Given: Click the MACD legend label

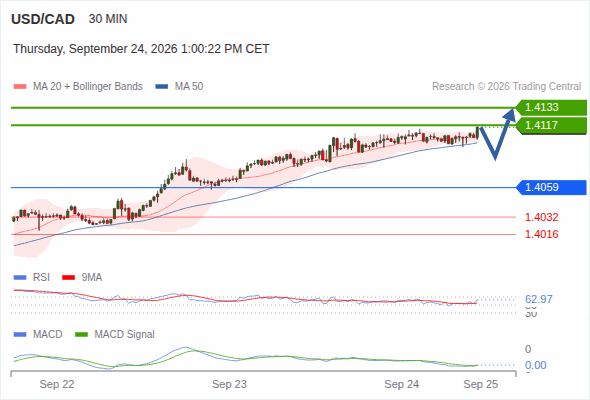Looking at the screenshot, I should coord(48,335).
